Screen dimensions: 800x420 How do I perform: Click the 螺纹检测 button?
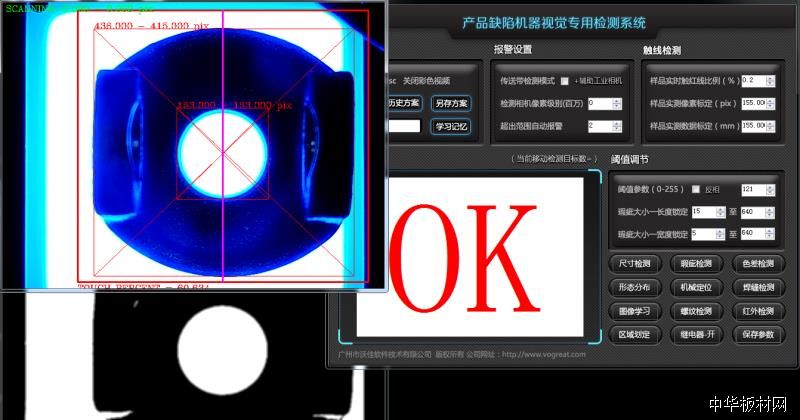[x=696, y=311]
